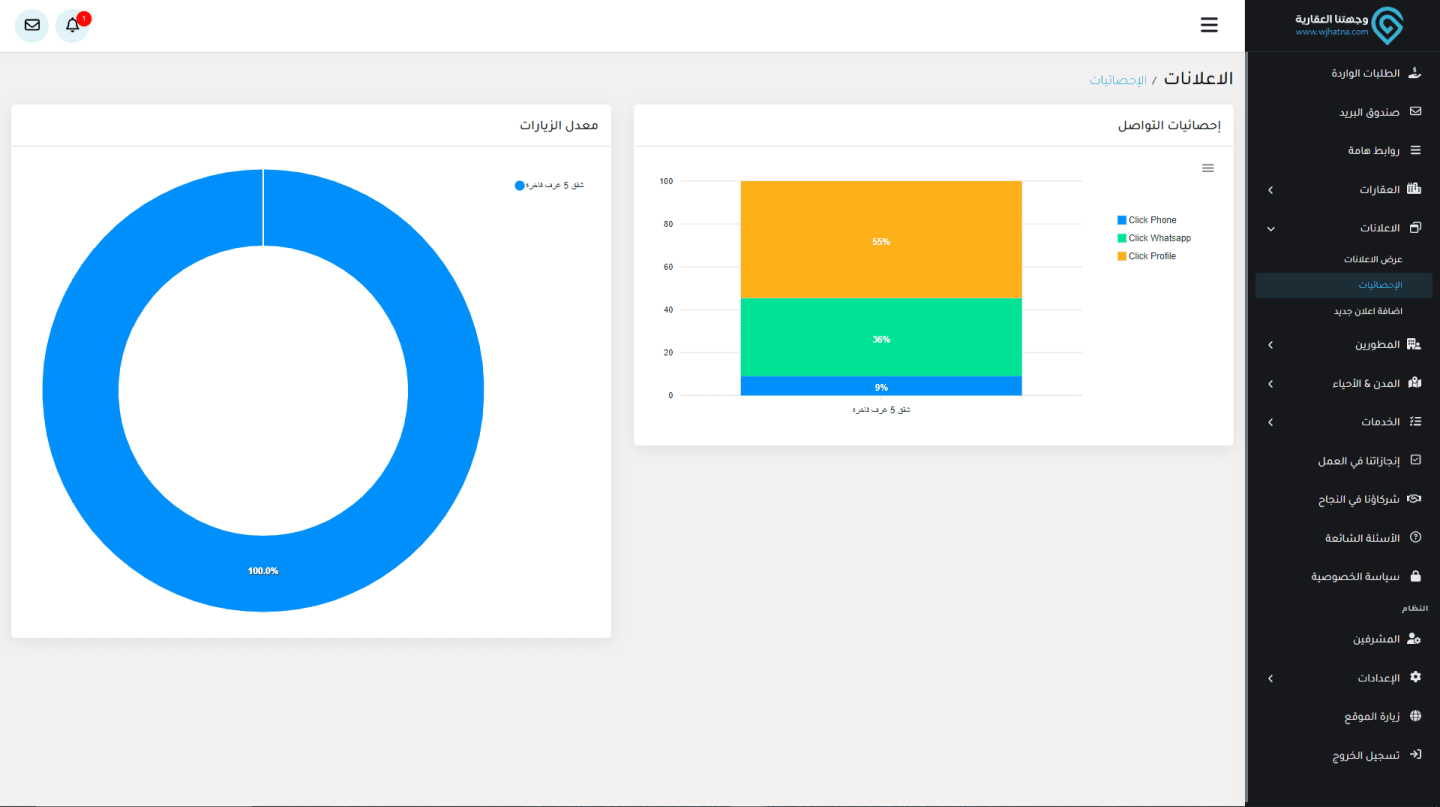Open the mail envelope icon in header
Screen dimensions: 1440x807
32,25
